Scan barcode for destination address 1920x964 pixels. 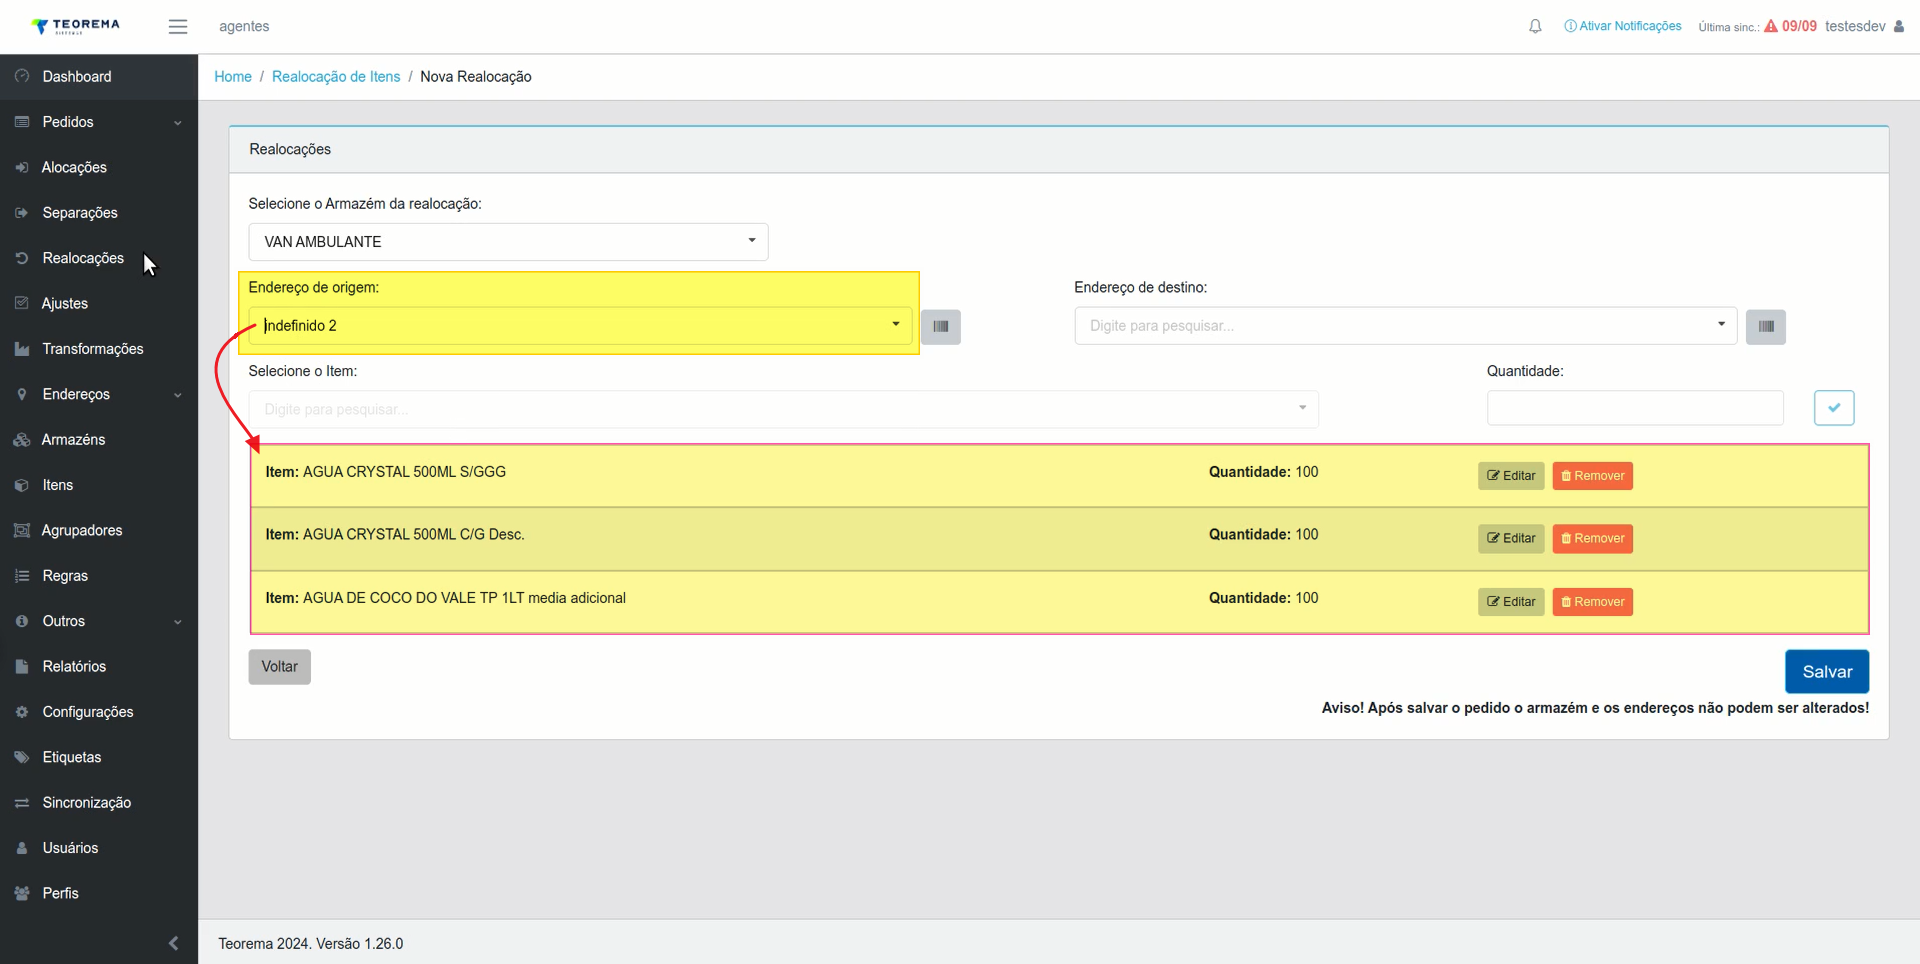point(1765,327)
